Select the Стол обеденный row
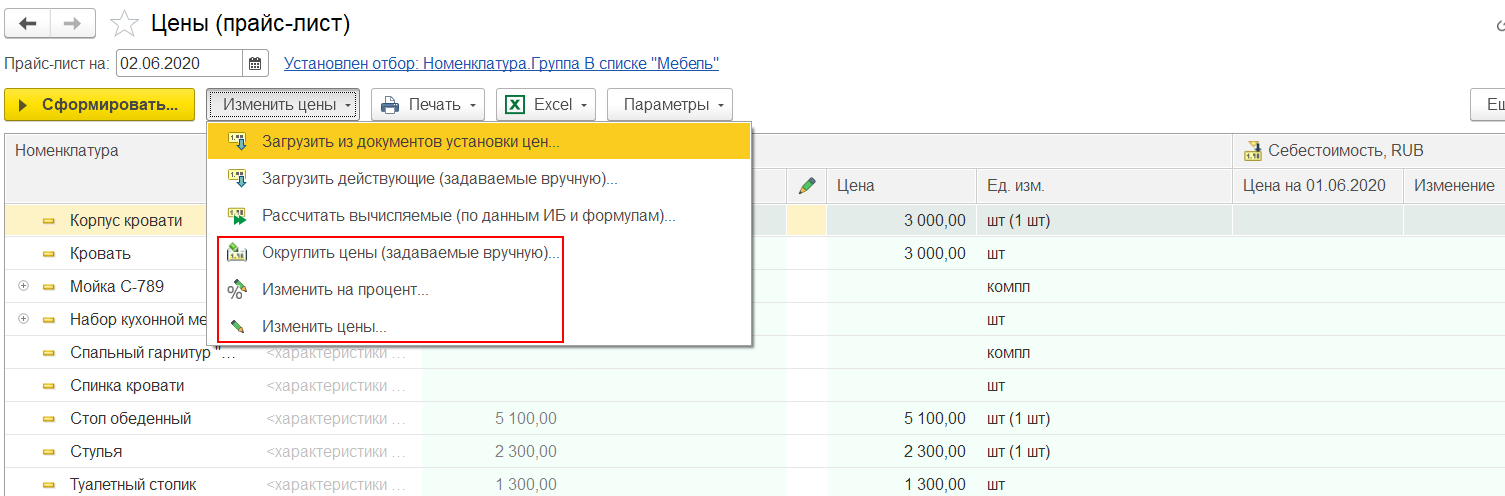 tap(130, 418)
